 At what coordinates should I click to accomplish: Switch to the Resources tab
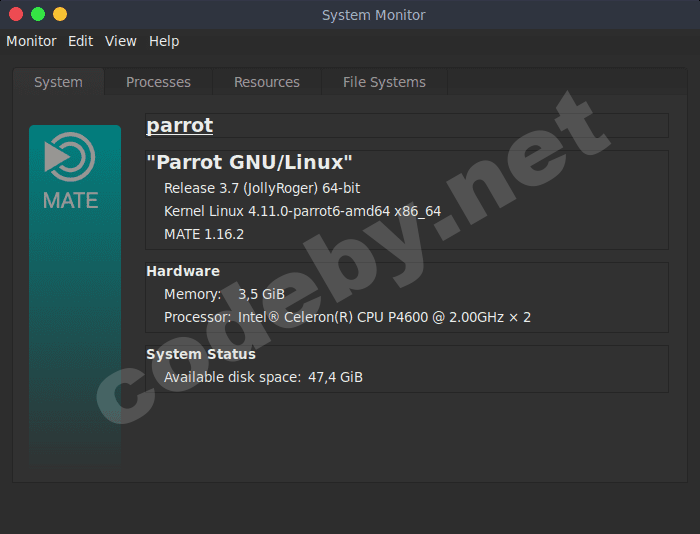click(267, 82)
